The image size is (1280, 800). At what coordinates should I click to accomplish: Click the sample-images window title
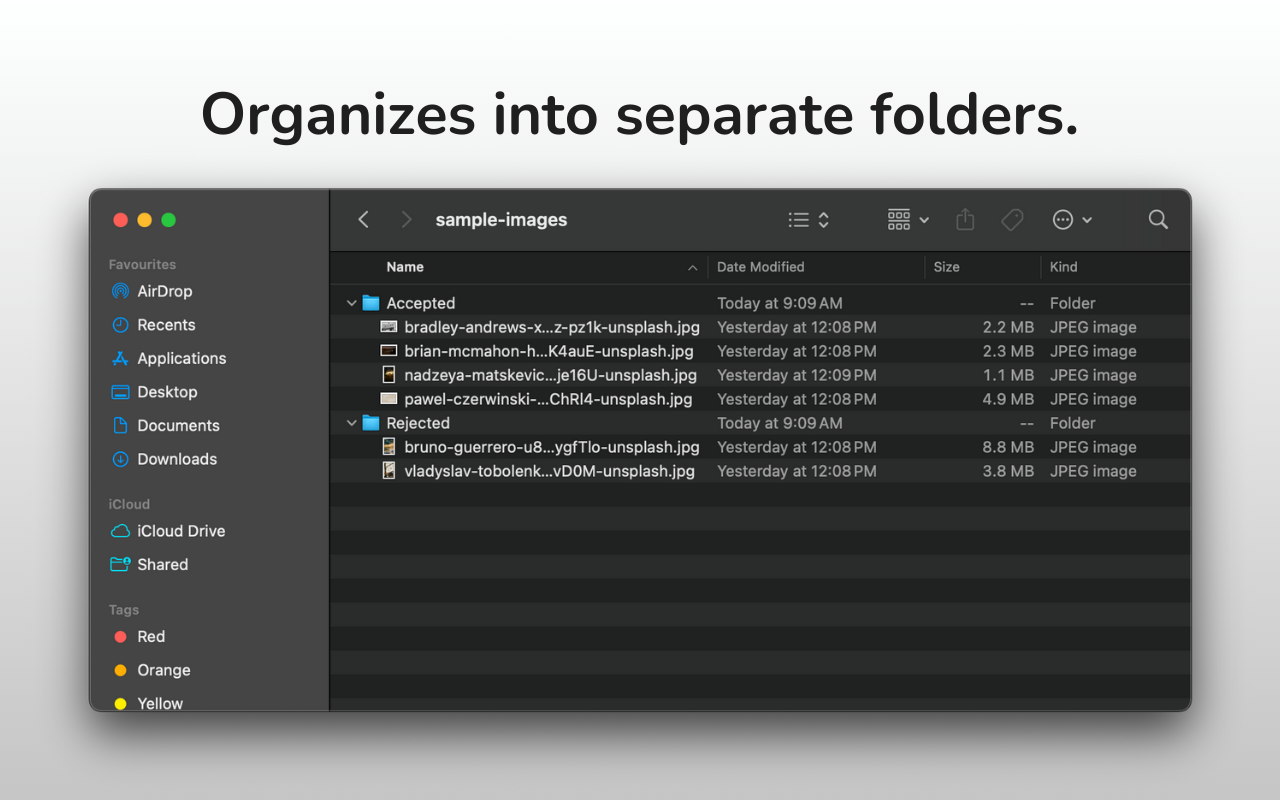click(501, 220)
